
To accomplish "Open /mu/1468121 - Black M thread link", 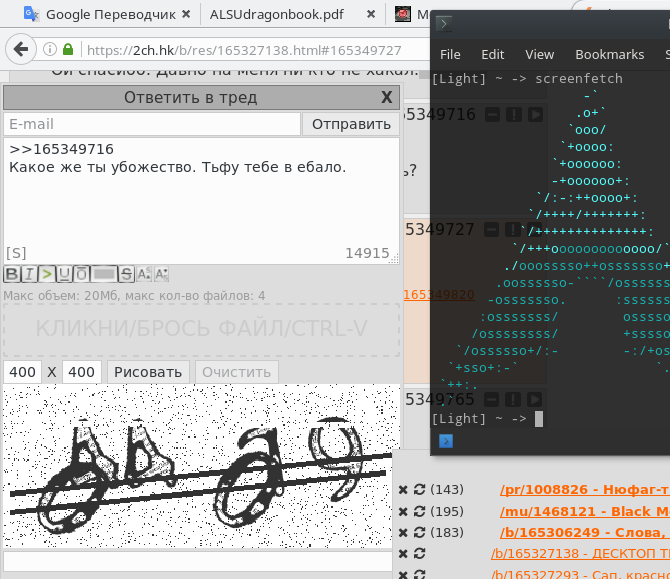I will [585, 511].
